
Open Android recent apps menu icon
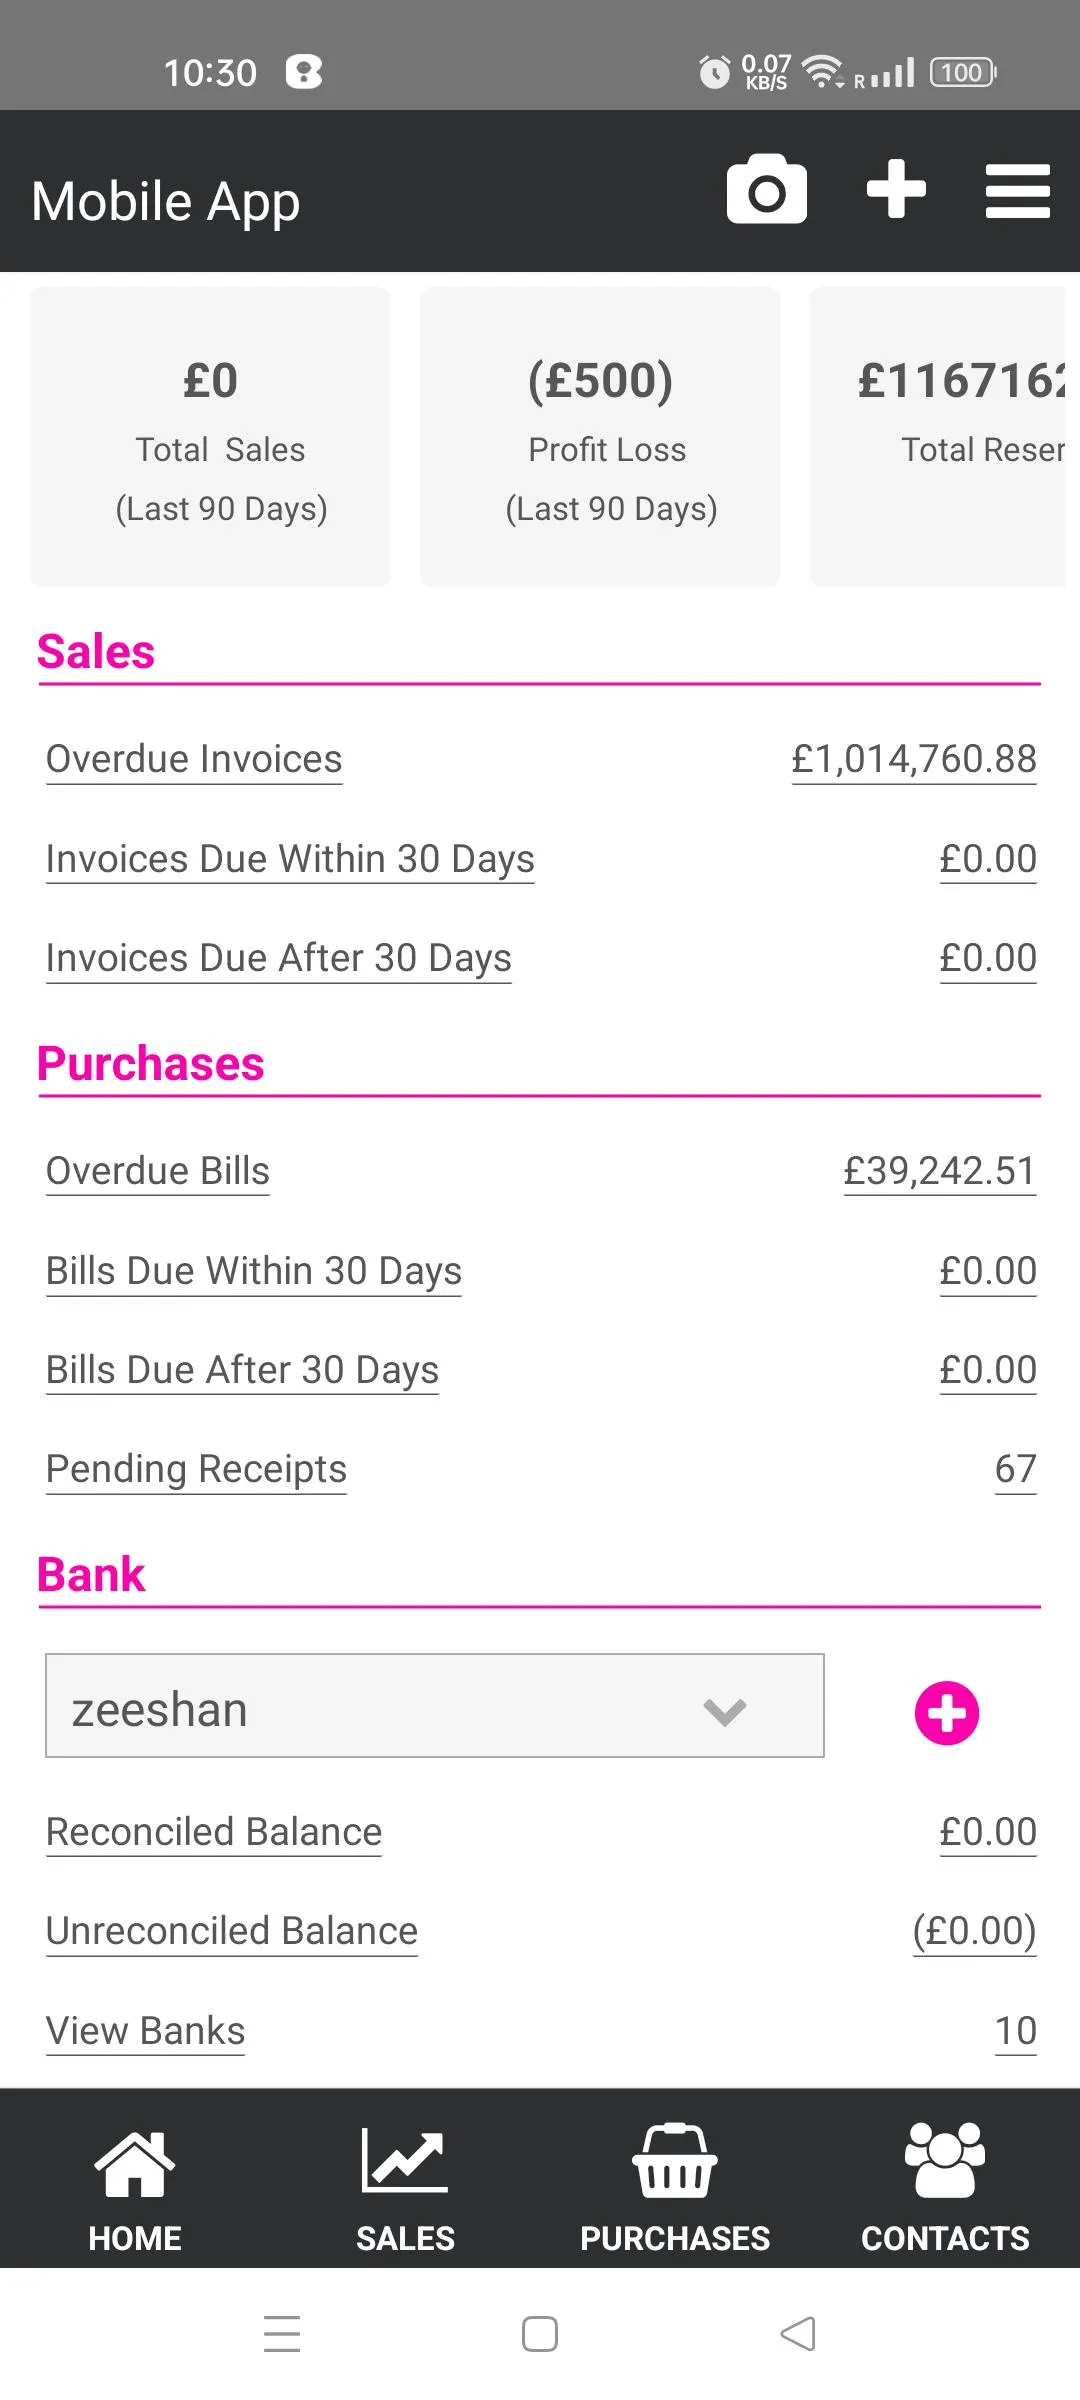click(282, 2334)
